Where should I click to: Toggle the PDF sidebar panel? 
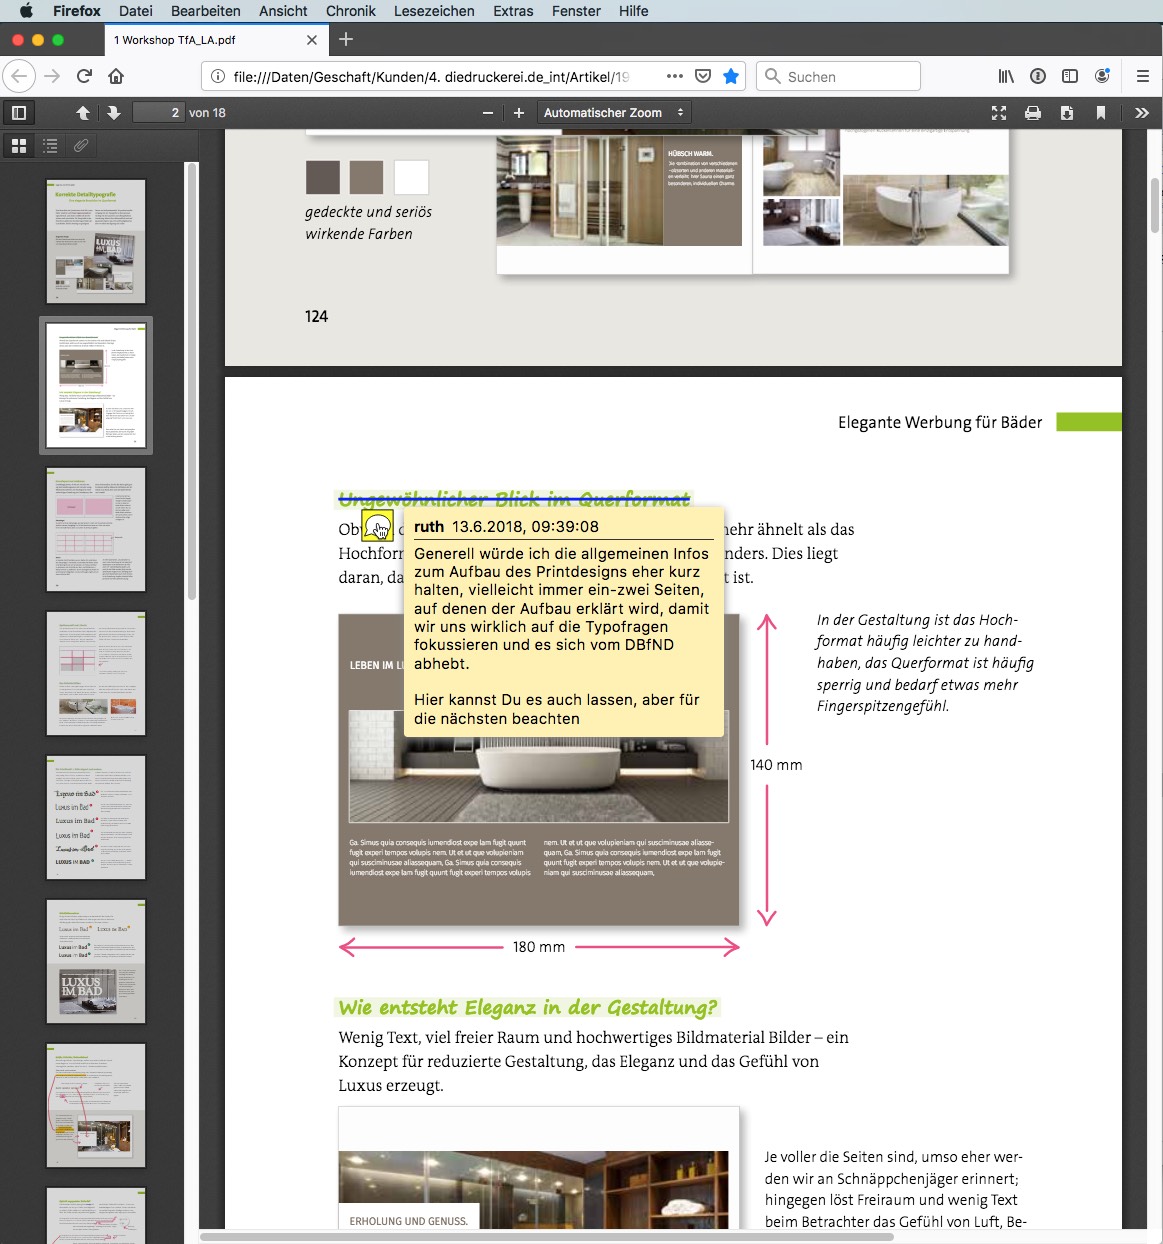tap(19, 113)
